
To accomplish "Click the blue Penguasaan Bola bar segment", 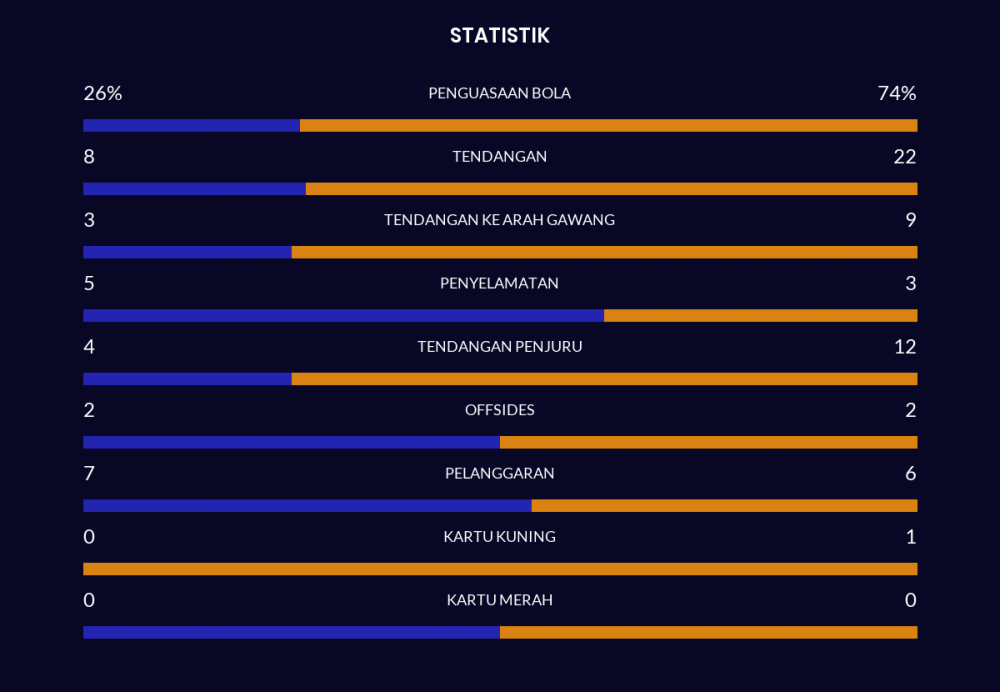I will coord(191,126).
